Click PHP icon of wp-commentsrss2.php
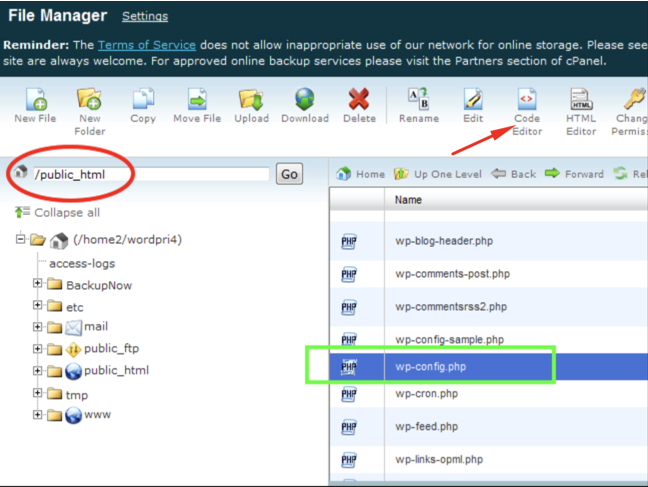Image resolution: width=648 pixels, height=487 pixels. [x=349, y=307]
